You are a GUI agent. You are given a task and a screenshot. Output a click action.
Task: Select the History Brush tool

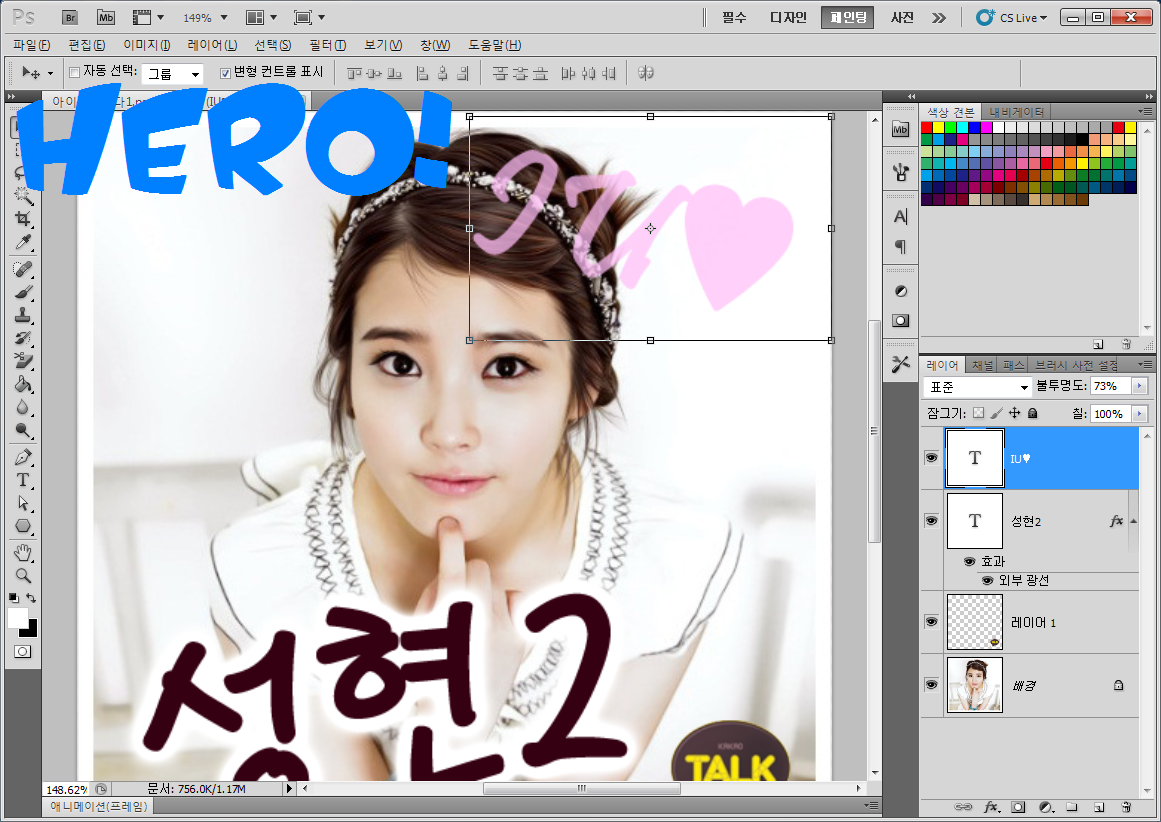click(x=23, y=338)
